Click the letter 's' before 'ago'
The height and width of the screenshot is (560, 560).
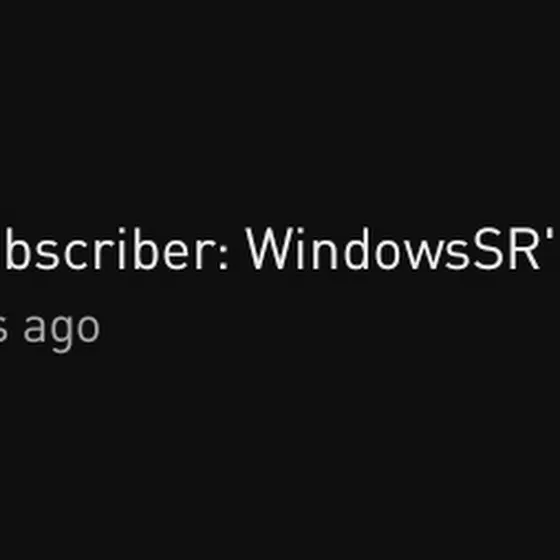[4, 328]
